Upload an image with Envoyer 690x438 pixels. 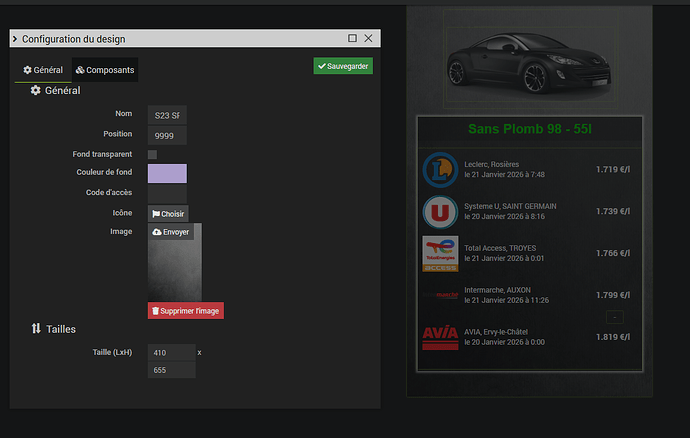point(171,232)
